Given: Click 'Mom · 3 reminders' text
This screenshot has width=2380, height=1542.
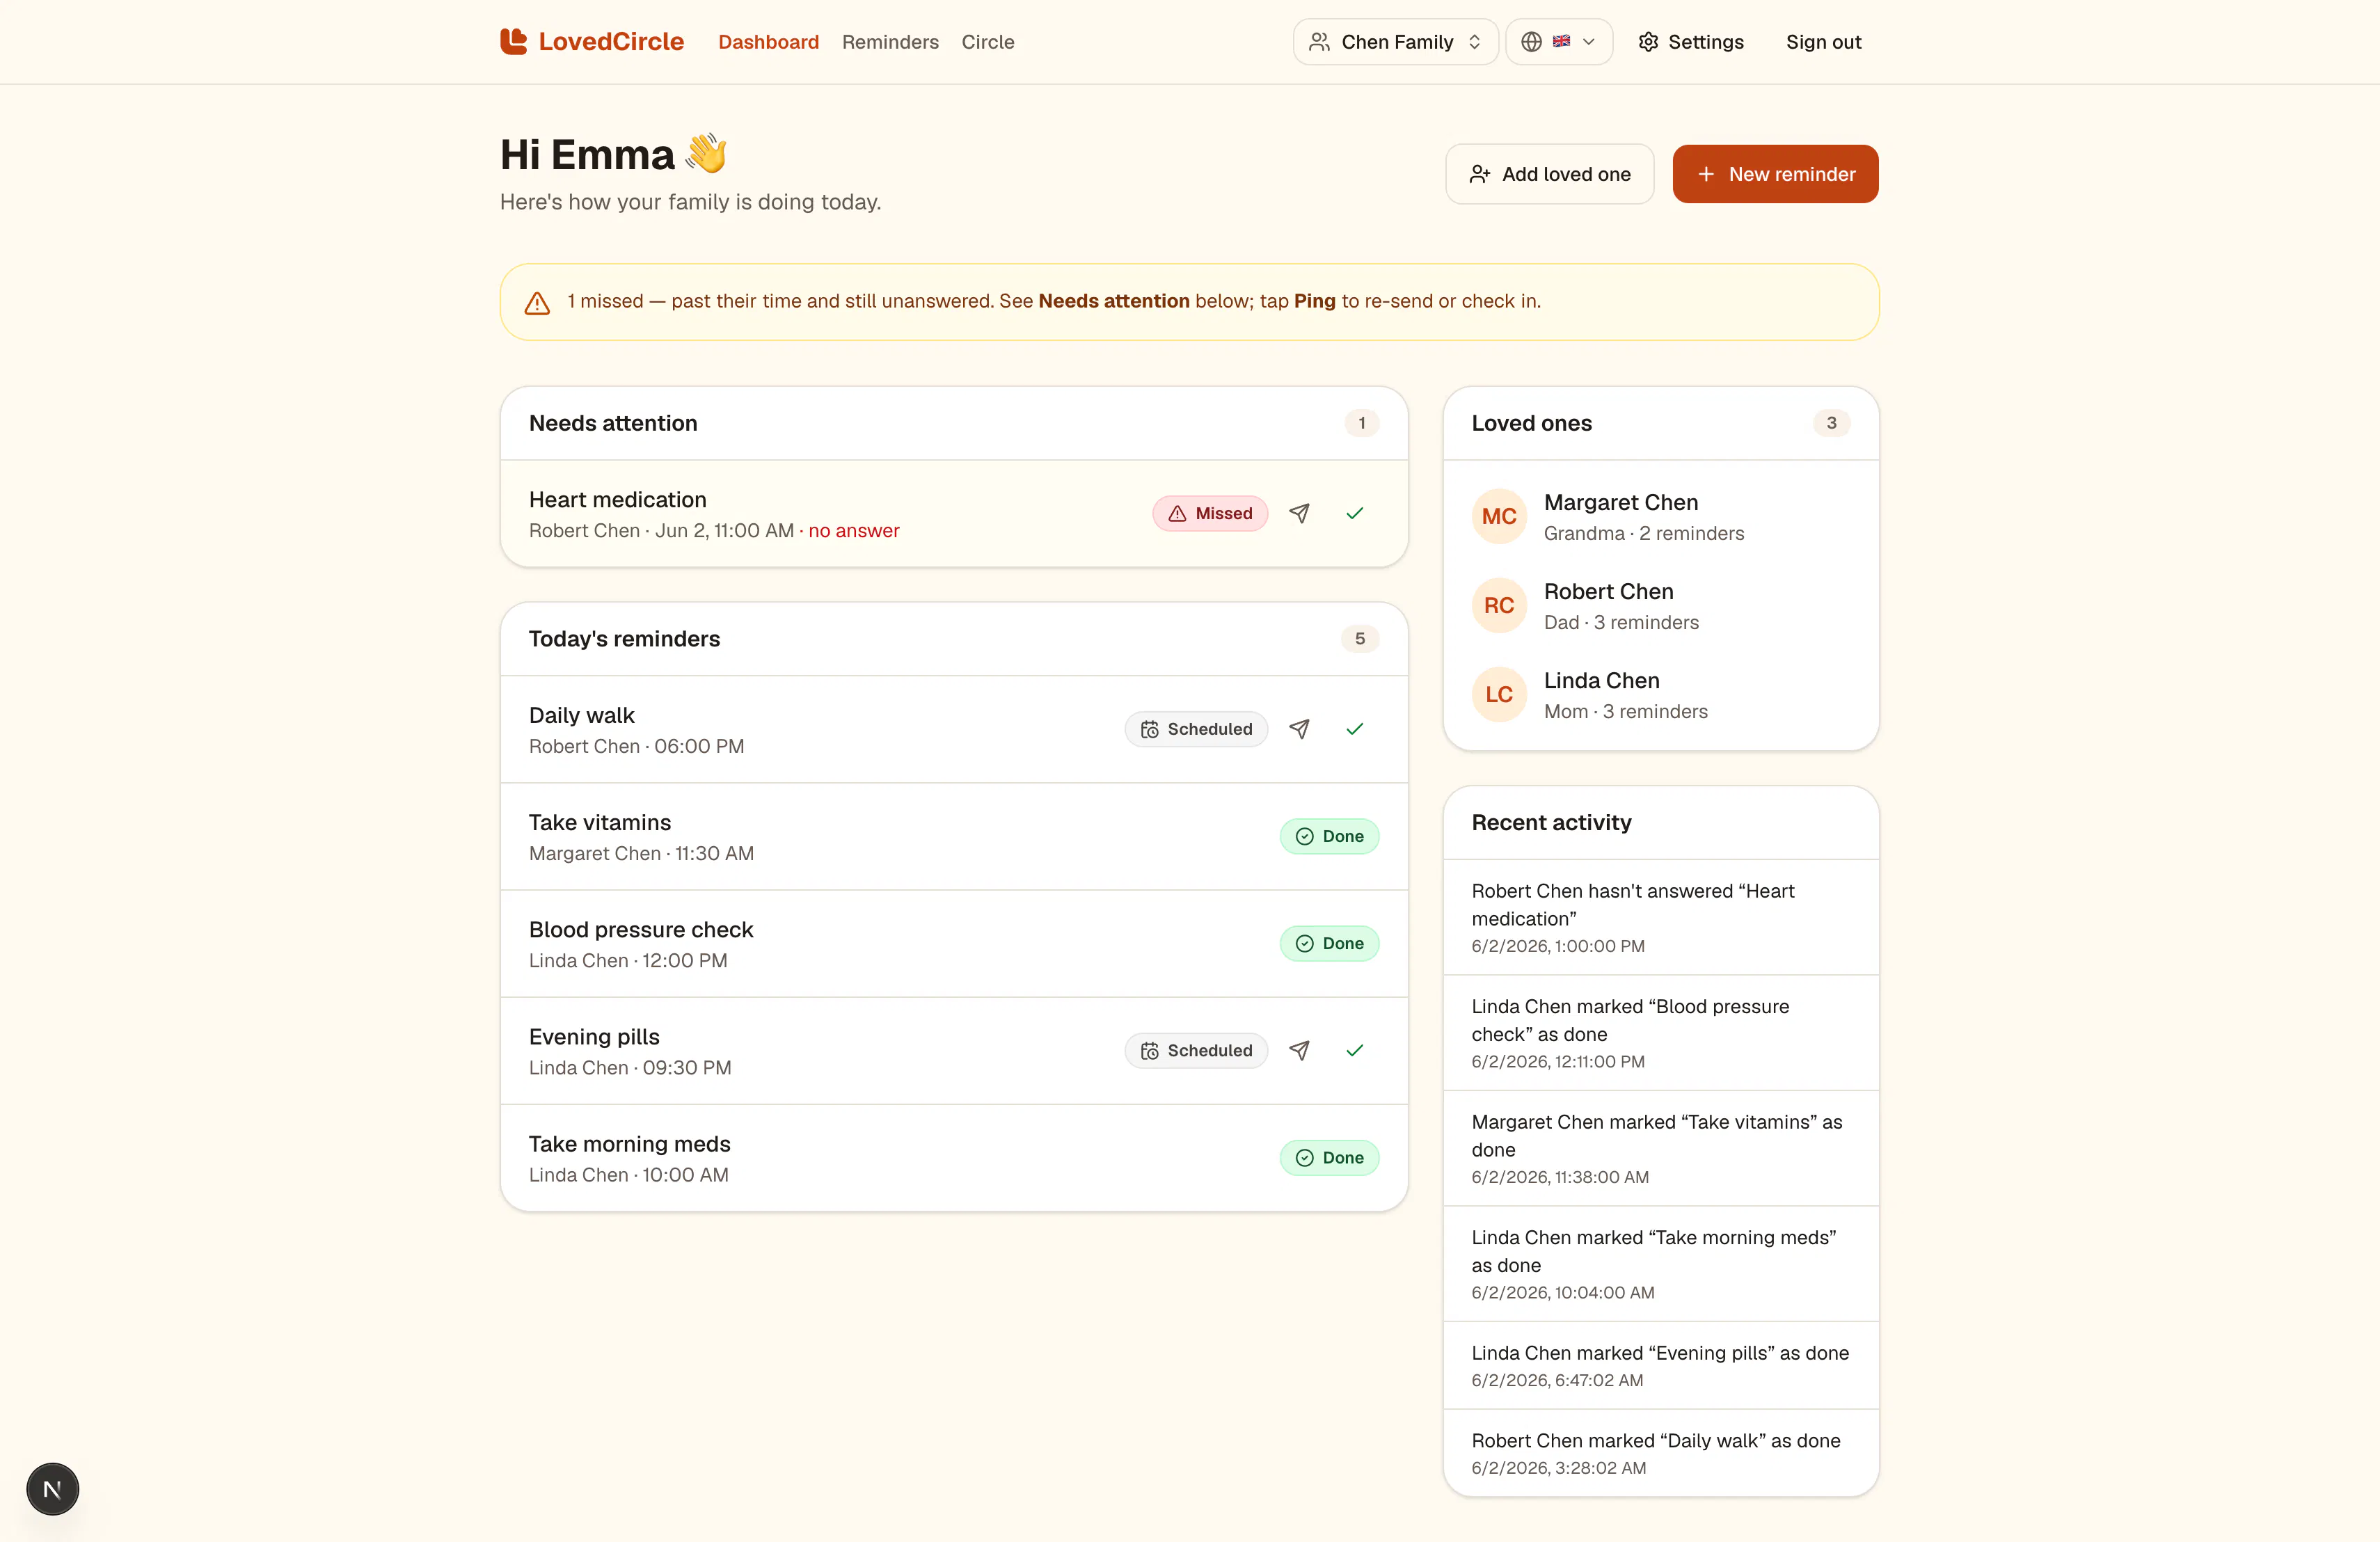Looking at the screenshot, I should click(x=1625, y=711).
